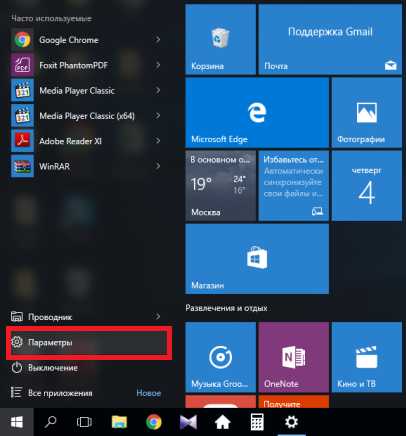Screen dimensions: 406x436
Task: Open the Корзина recycle bin tile
Action: (x=220, y=39)
